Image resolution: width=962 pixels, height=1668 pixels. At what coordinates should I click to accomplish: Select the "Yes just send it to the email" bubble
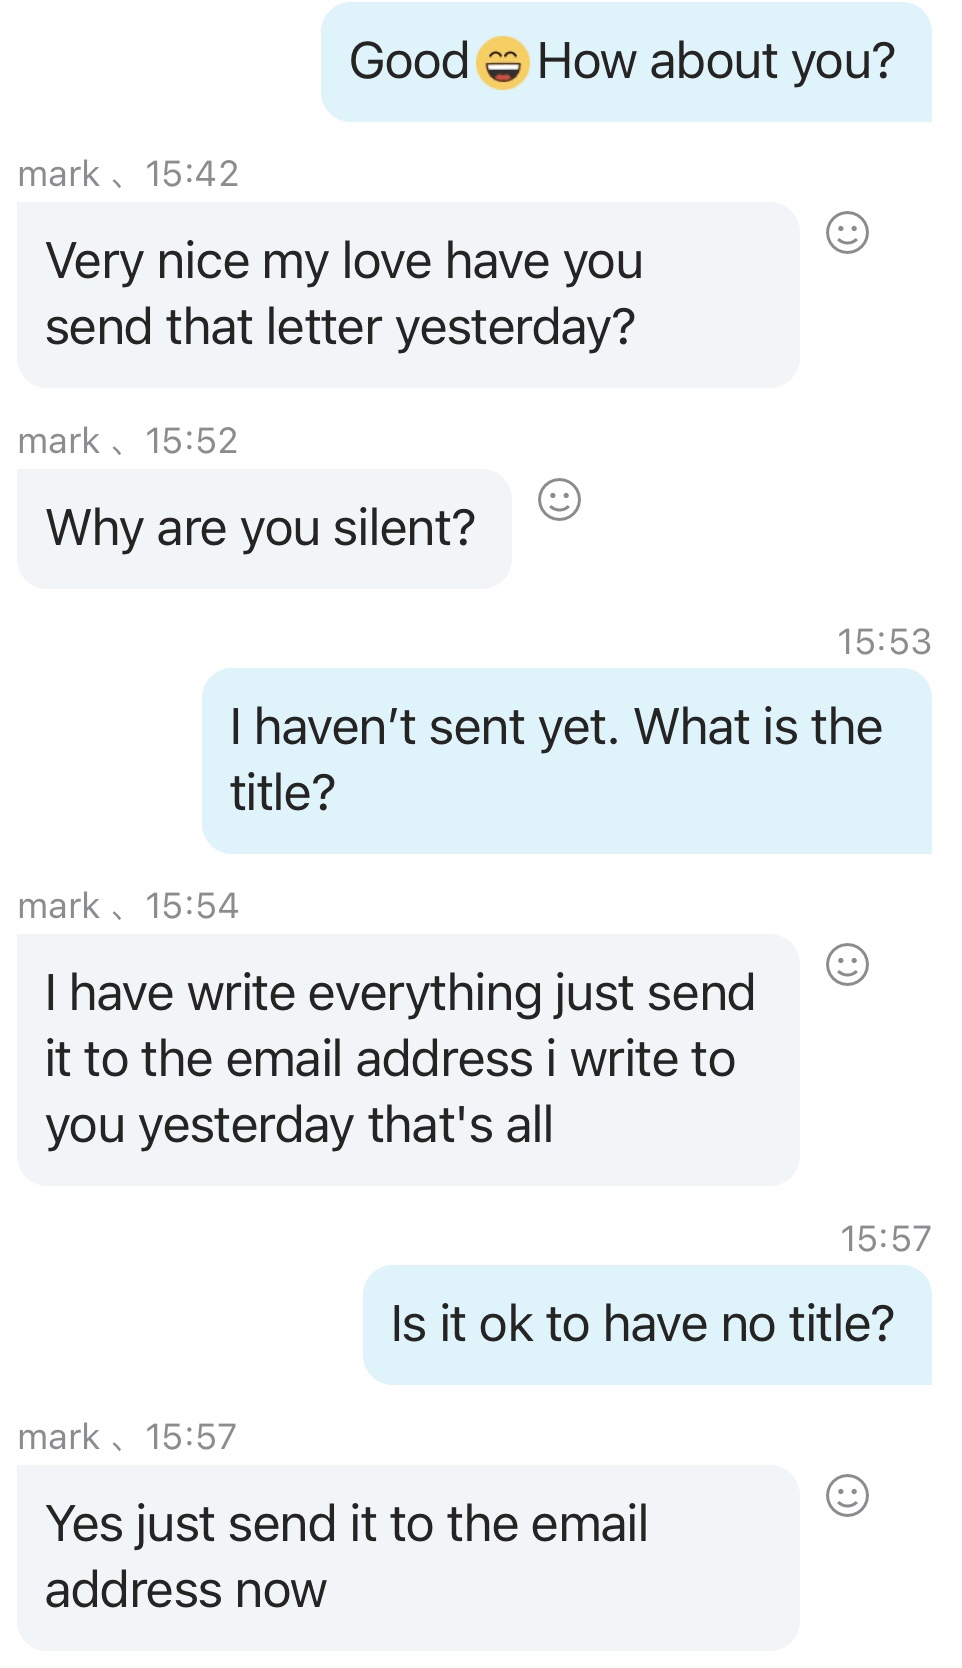(407, 1557)
